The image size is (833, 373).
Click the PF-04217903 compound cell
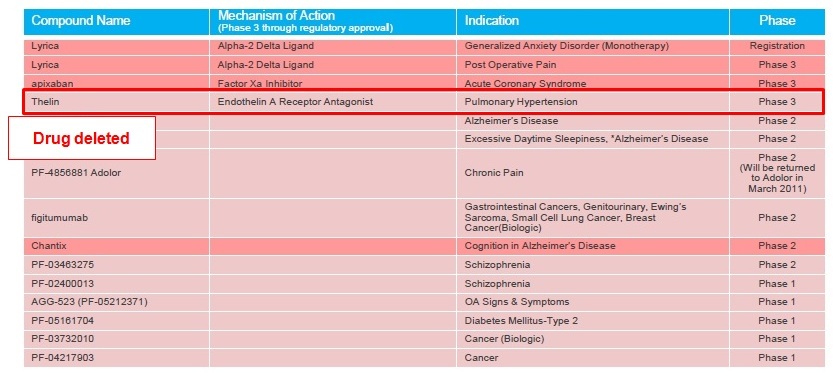pos(116,358)
